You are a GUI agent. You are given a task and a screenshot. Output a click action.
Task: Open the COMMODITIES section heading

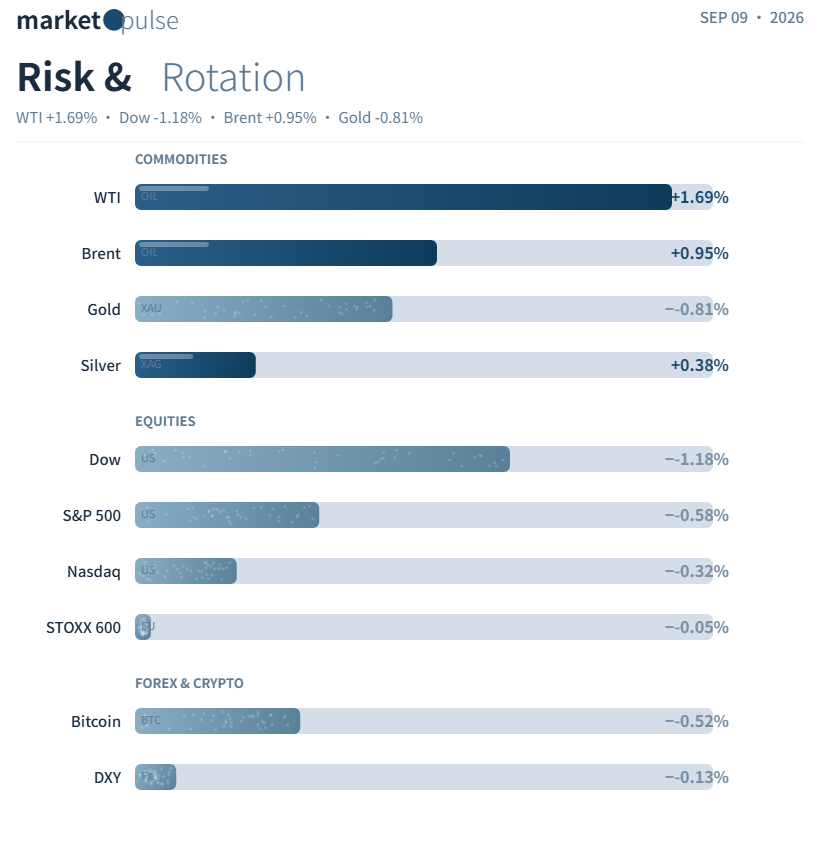coord(181,159)
